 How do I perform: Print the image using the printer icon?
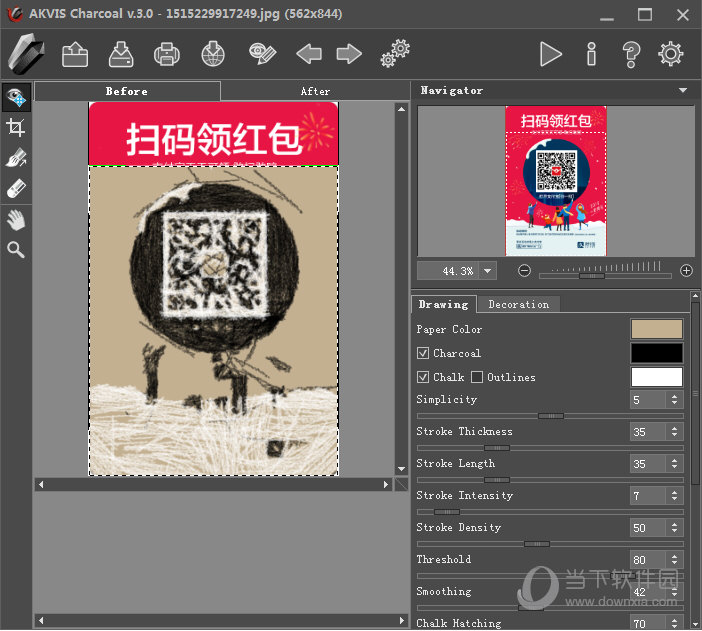pyautogui.click(x=167, y=54)
